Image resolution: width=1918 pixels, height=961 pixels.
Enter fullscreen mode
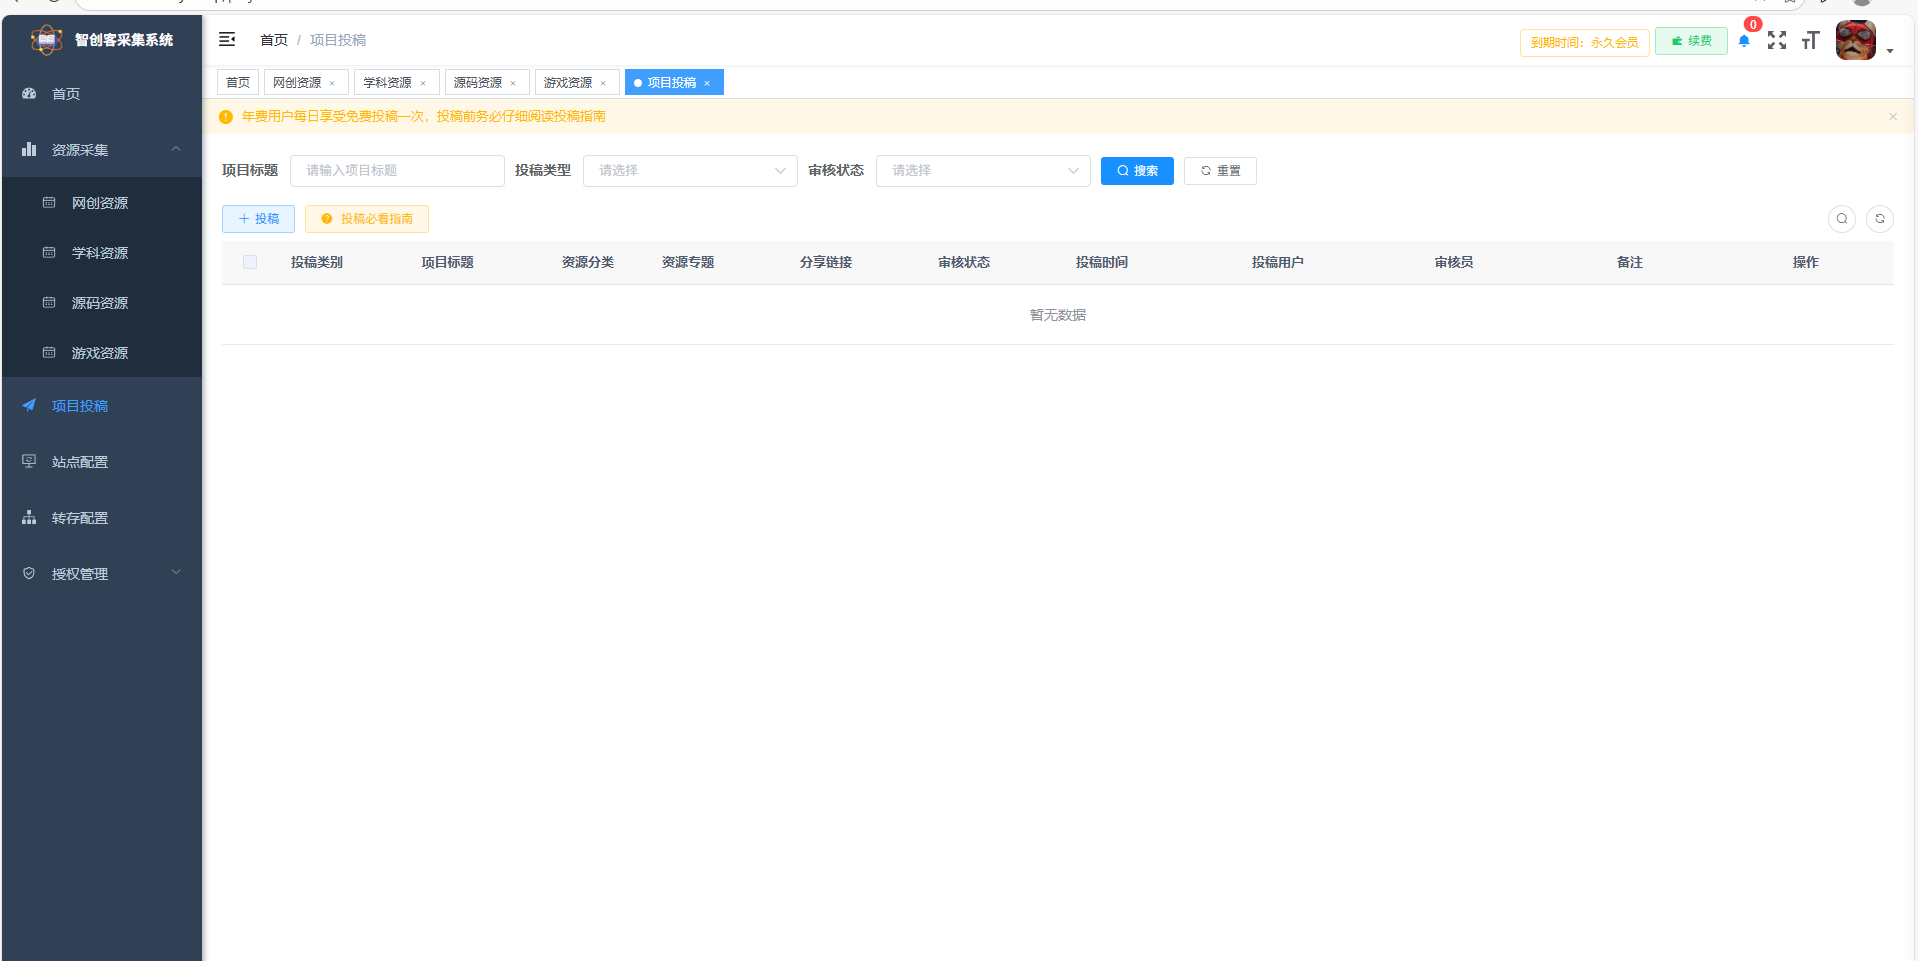click(x=1777, y=40)
